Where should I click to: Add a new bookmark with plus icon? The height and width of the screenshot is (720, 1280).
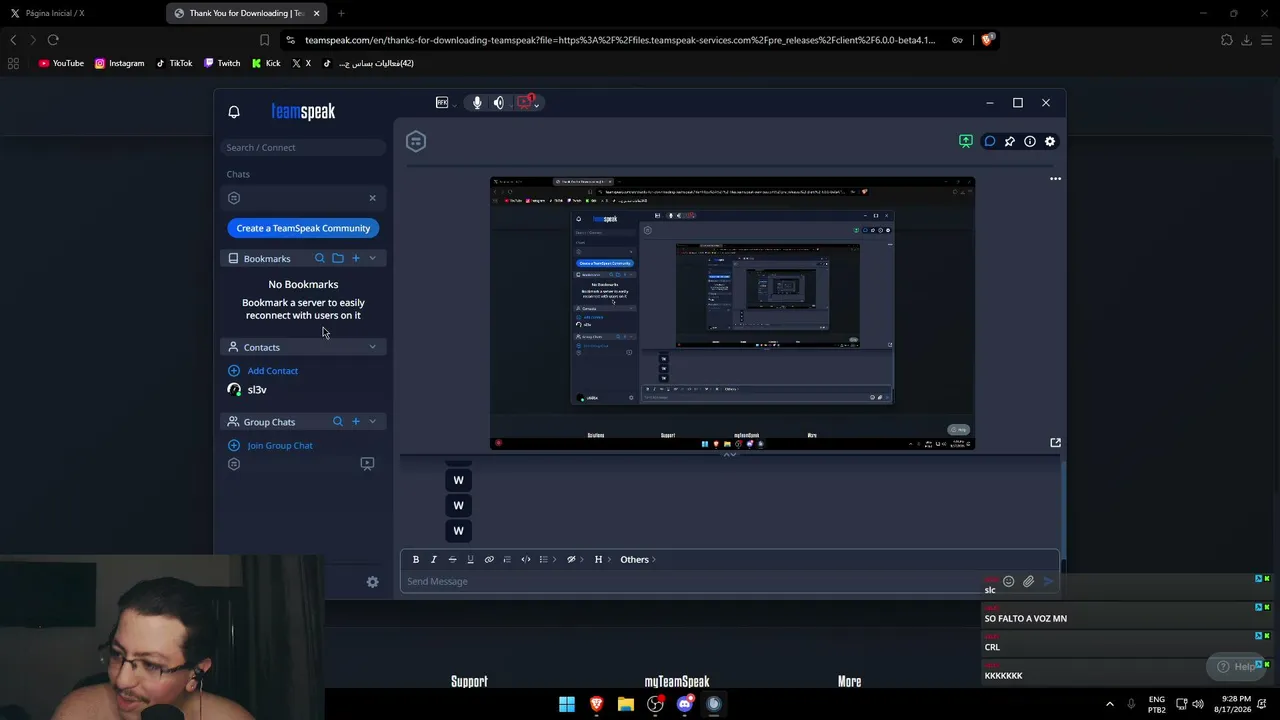[x=355, y=258]
